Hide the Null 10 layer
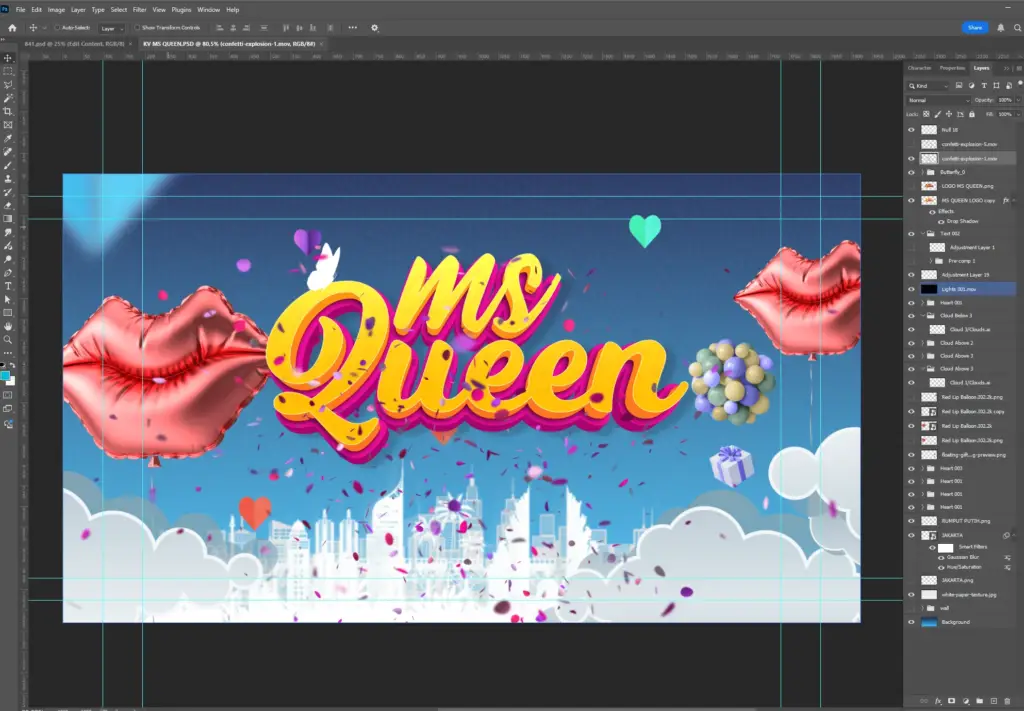Viewport: 1024px width, 711px height. click(x=911, y=130)
